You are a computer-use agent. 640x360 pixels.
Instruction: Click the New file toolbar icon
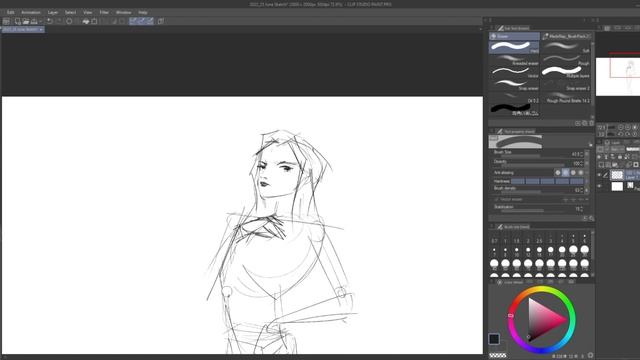pyautogui.click(x=18, y=21)
